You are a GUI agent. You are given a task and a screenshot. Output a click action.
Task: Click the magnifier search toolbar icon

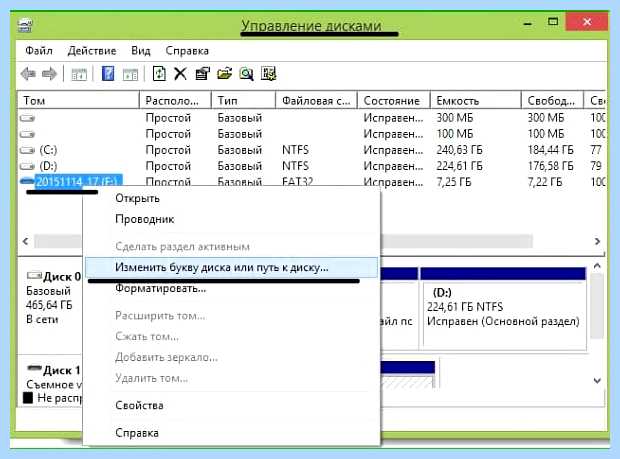(x=246, y=74)
